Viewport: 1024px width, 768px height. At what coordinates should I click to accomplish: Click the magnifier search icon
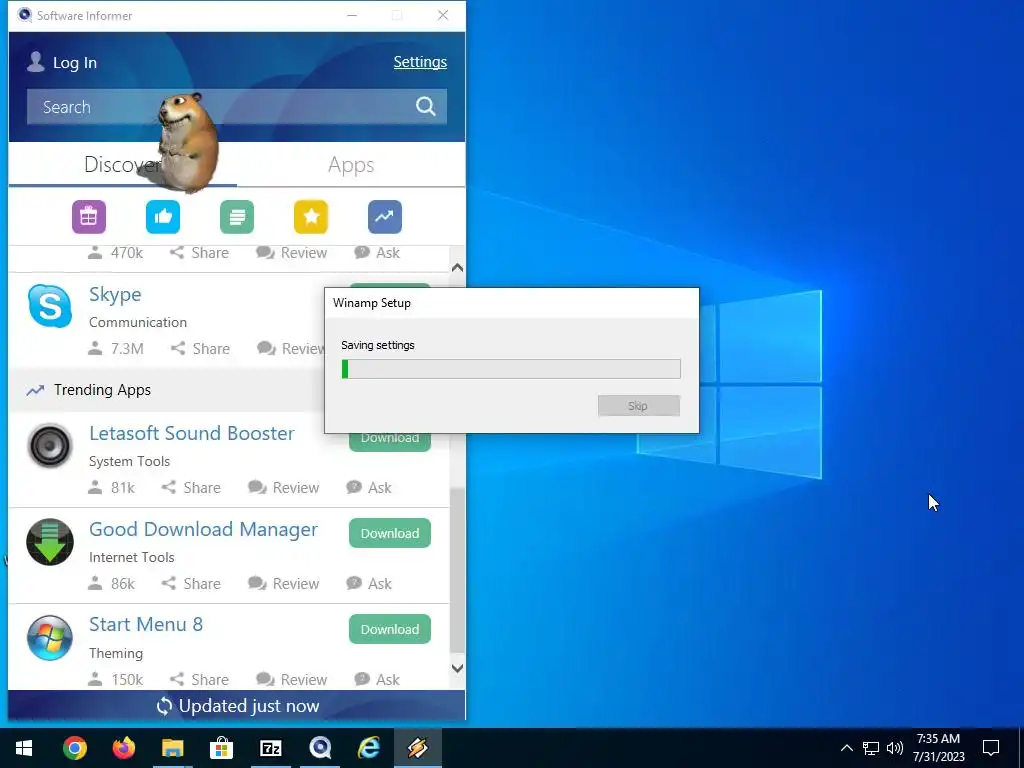pos(426,106)
